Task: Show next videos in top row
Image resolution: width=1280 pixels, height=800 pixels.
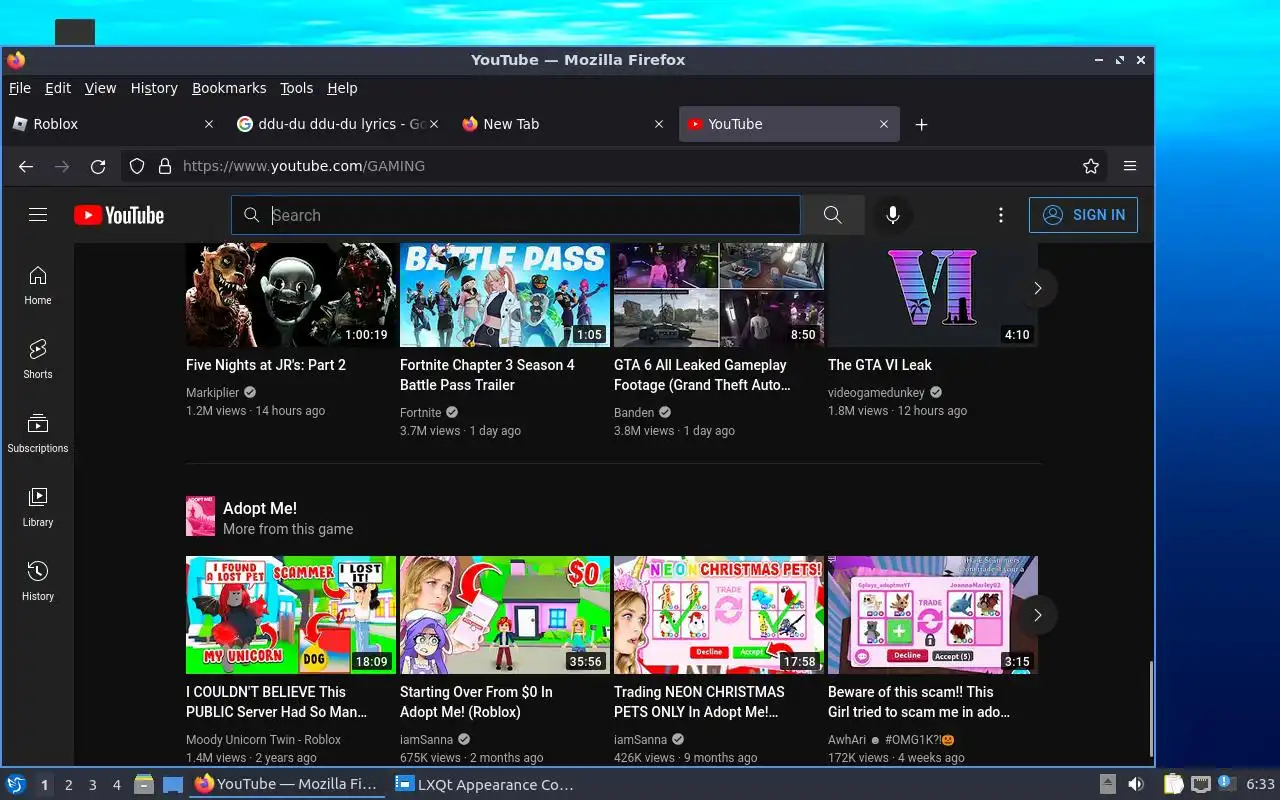Action: coord(1038,288)
